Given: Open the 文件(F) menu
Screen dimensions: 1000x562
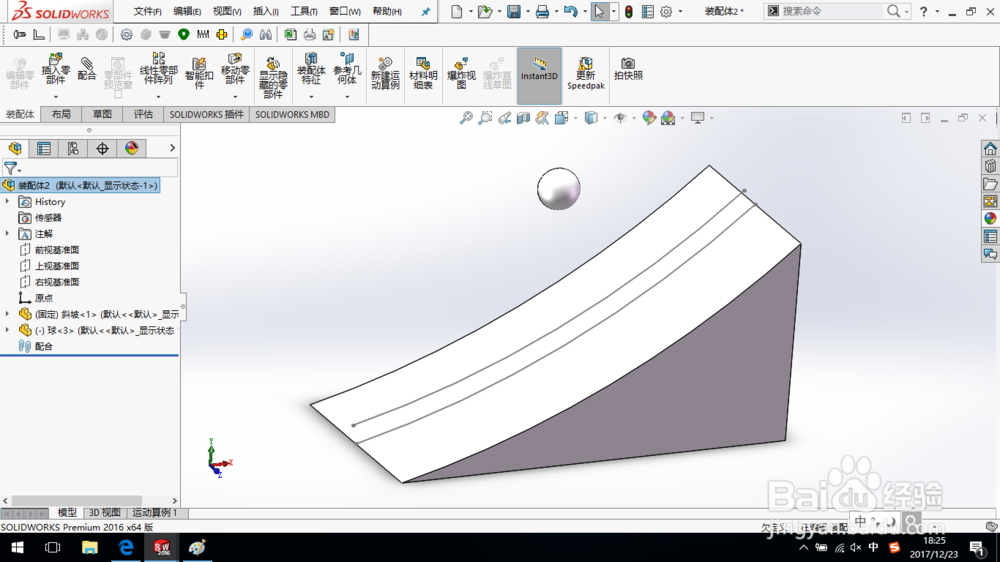Looking at the screenshot, I should (147, 11).
